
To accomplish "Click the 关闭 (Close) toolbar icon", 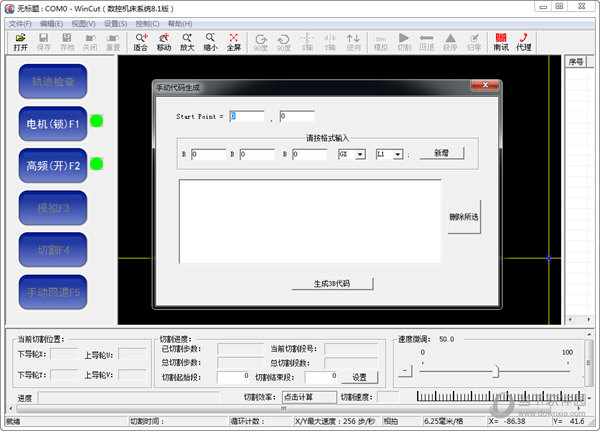I will tap(90, 42).
